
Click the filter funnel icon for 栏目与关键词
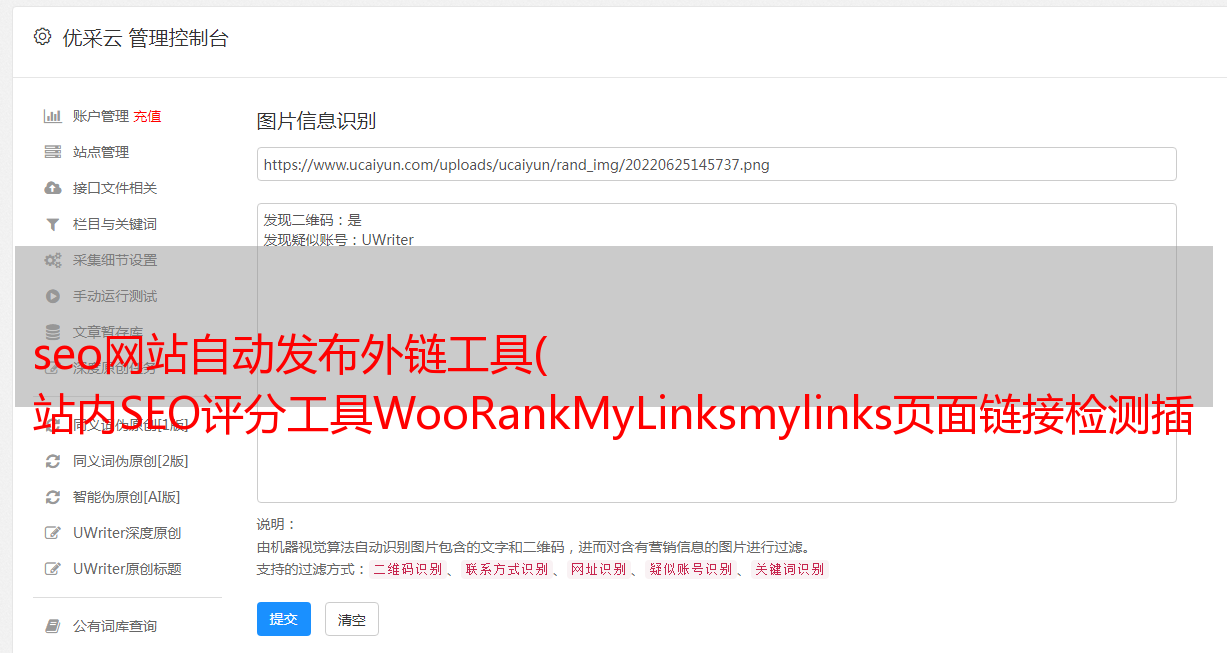click(53, 224)
